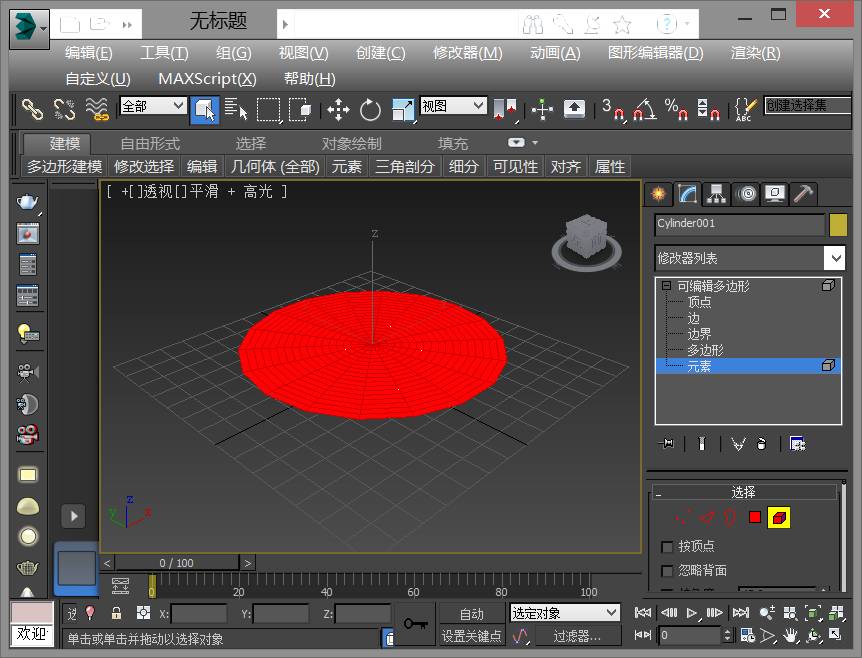
Task: Open the 修改器(M) menu
Action: 467,53
